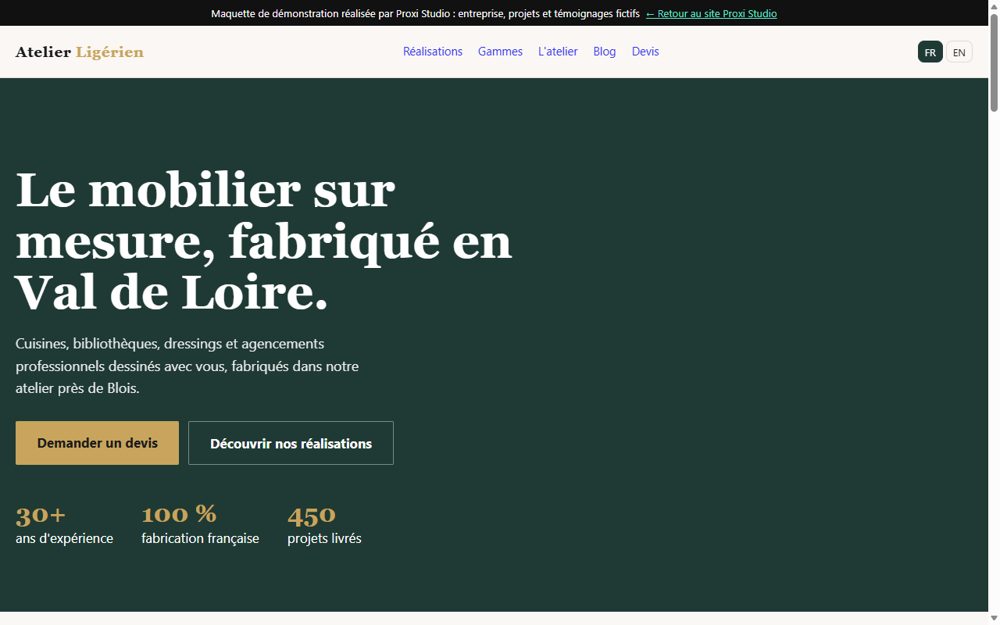Image resolution: width=1000 pixels, height=625 pixels.
Task: Click the Demander un devis button
Action: point(97,443)
